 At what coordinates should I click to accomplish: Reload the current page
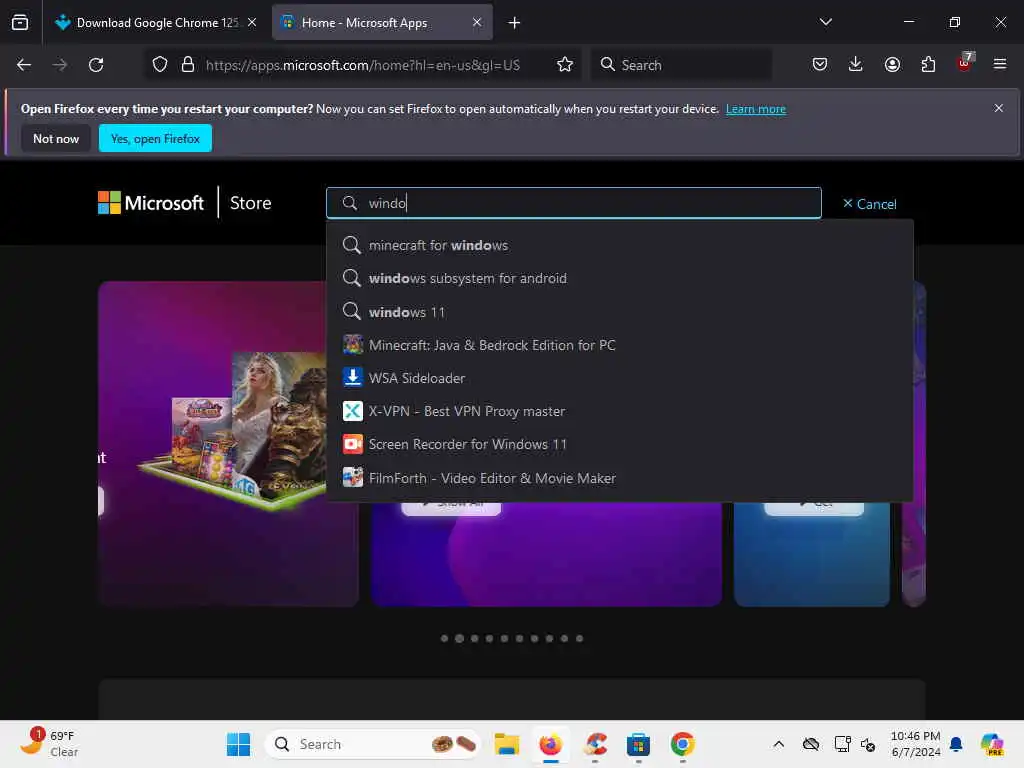pyautogui.click(x=96, y=65)
